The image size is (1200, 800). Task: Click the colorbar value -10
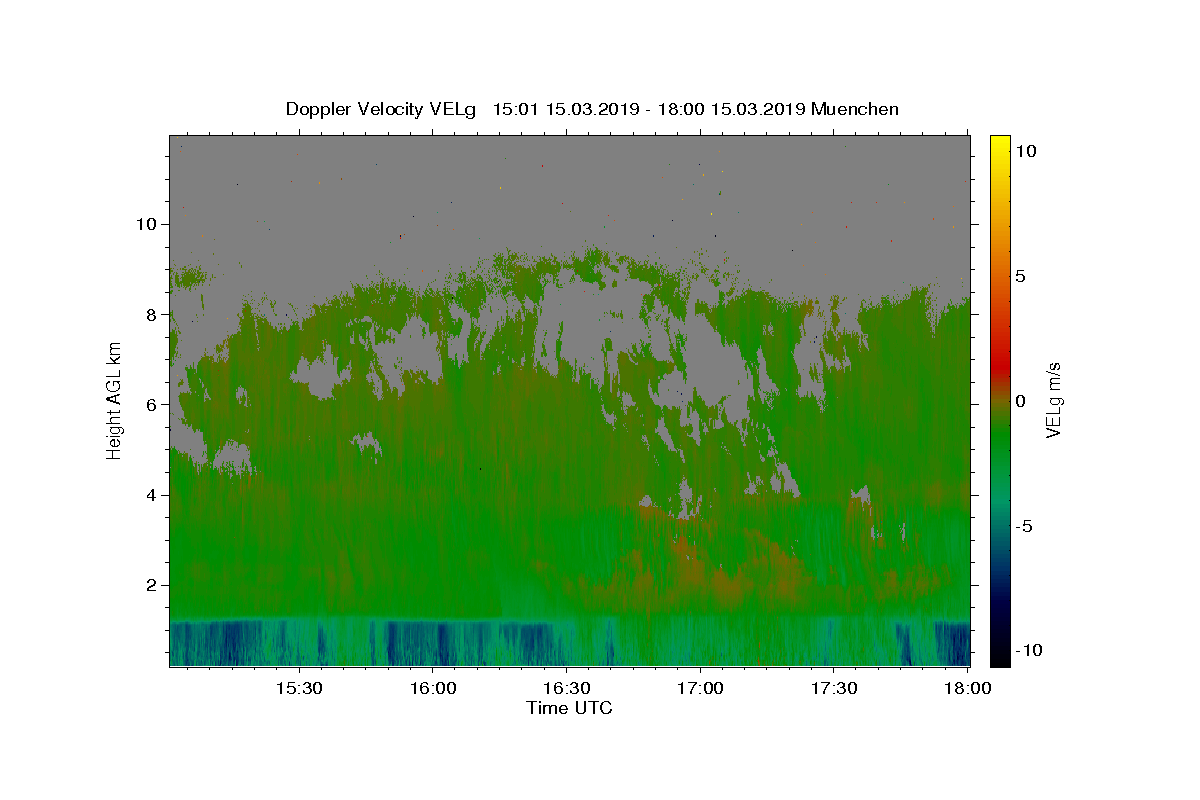coord(1028,651)
